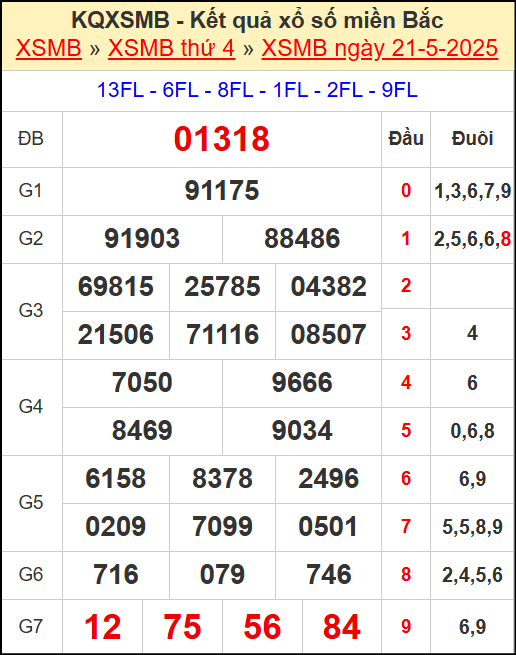This screenshot has width=516, height=655.
Task: Select the G4 number 9666
Action: pos(302,383)
